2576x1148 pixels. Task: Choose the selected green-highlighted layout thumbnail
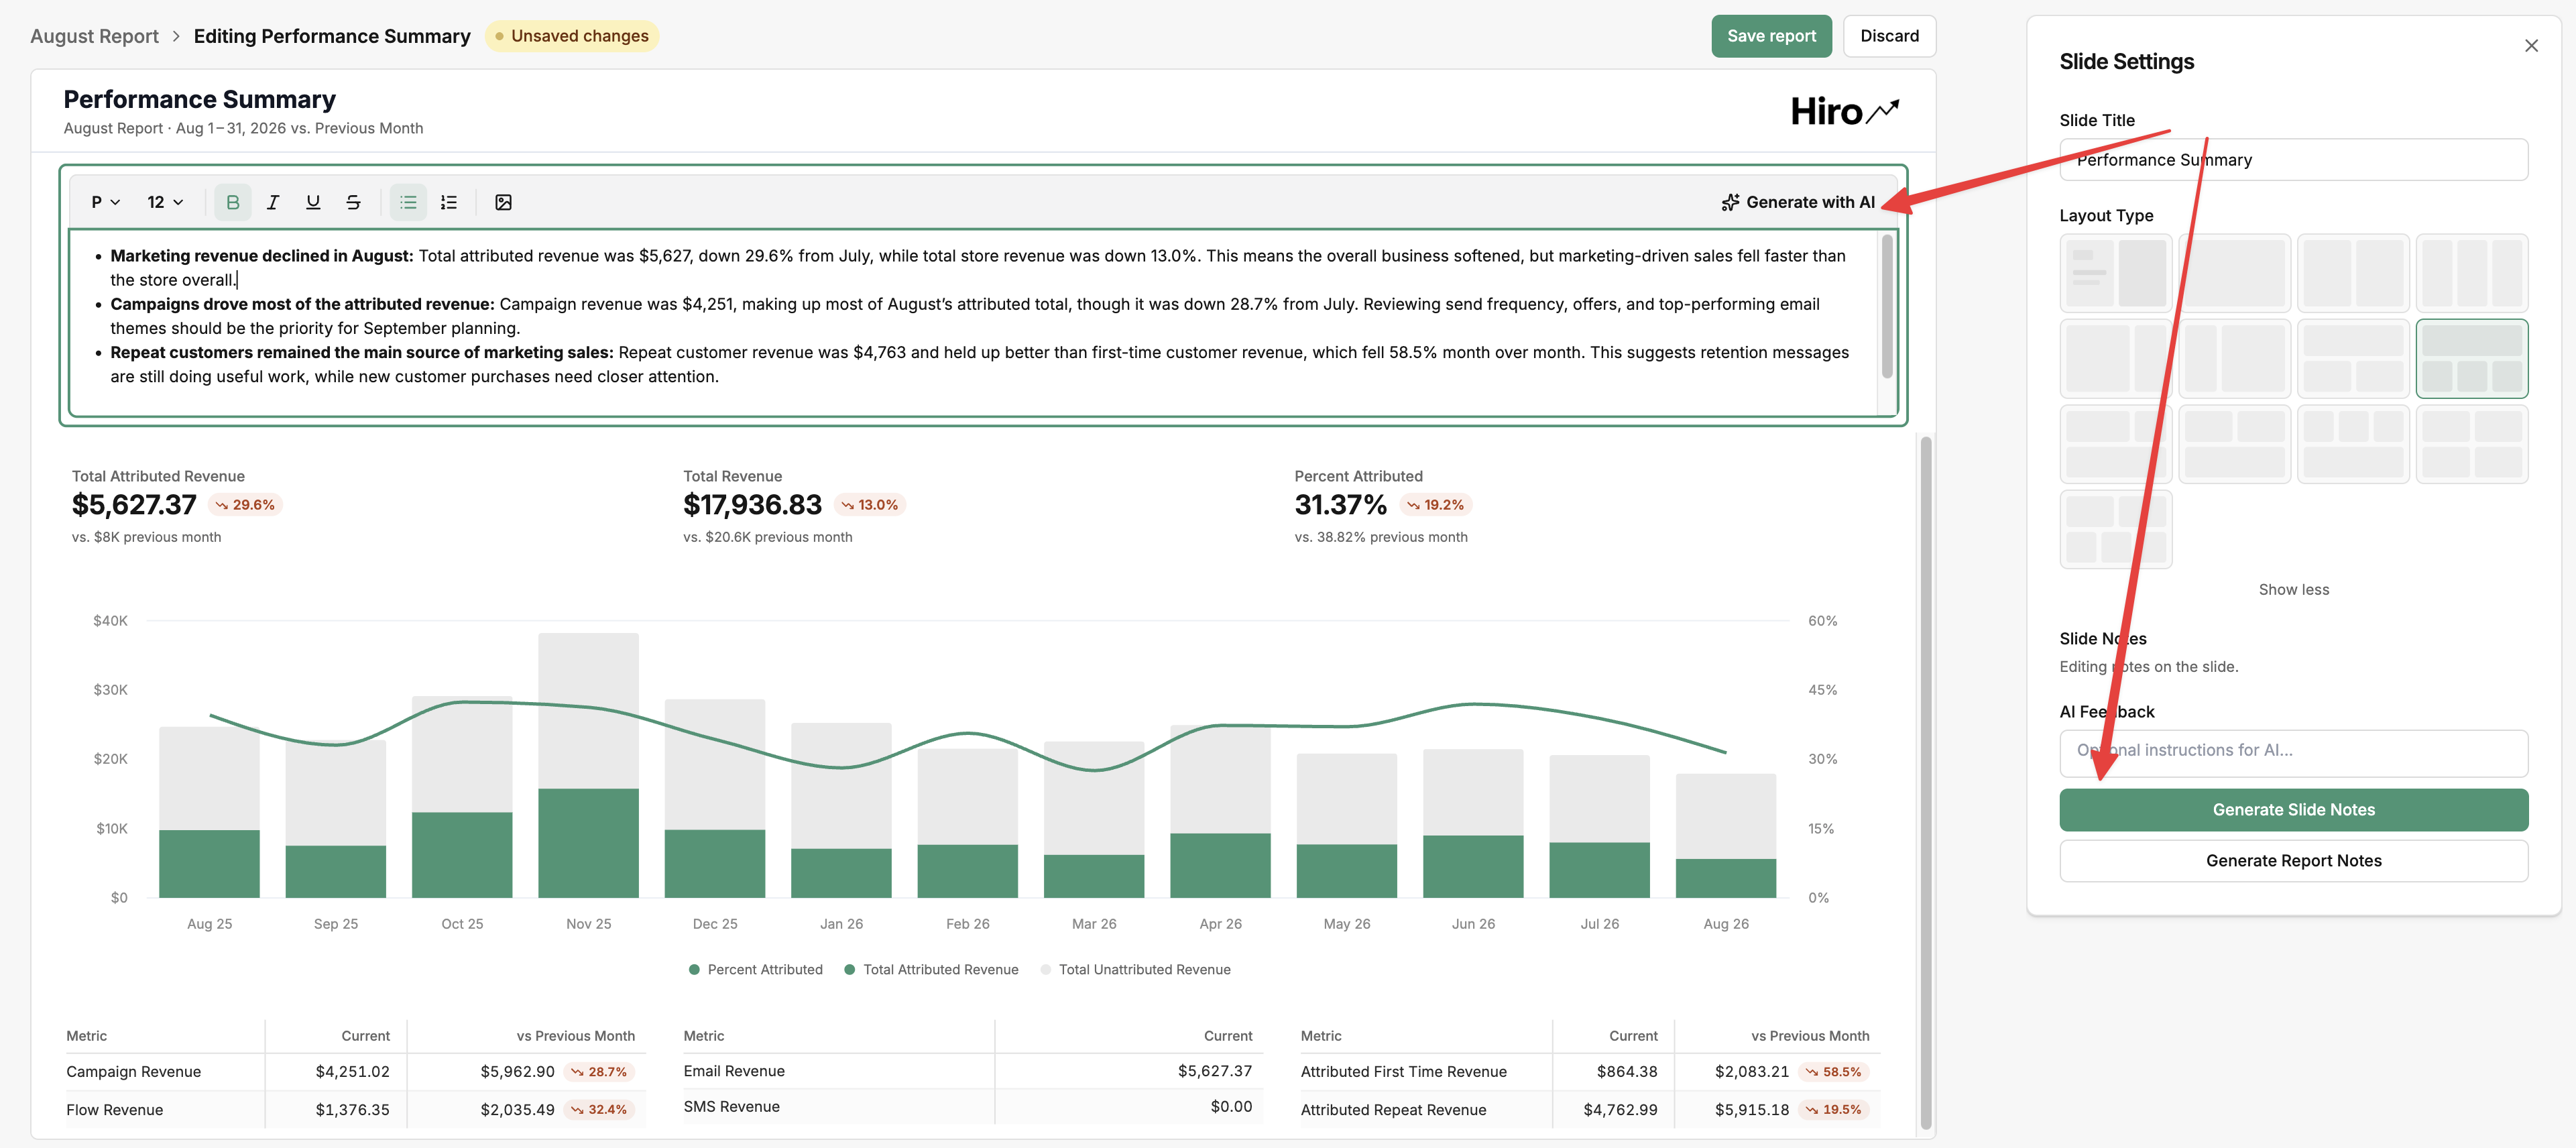(2471, 359)
